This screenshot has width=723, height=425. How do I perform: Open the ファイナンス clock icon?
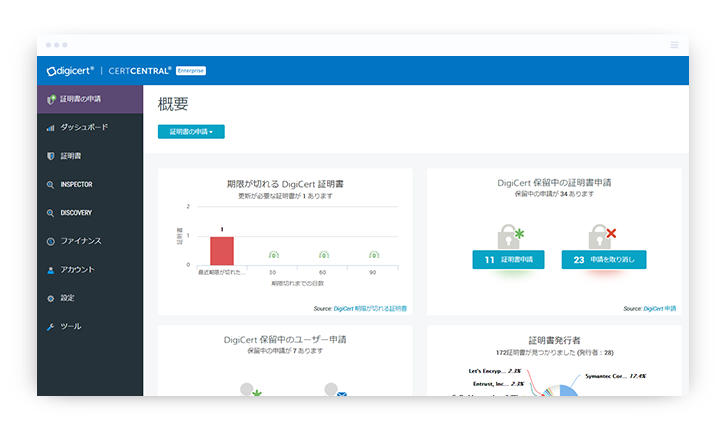pos(51,241)
